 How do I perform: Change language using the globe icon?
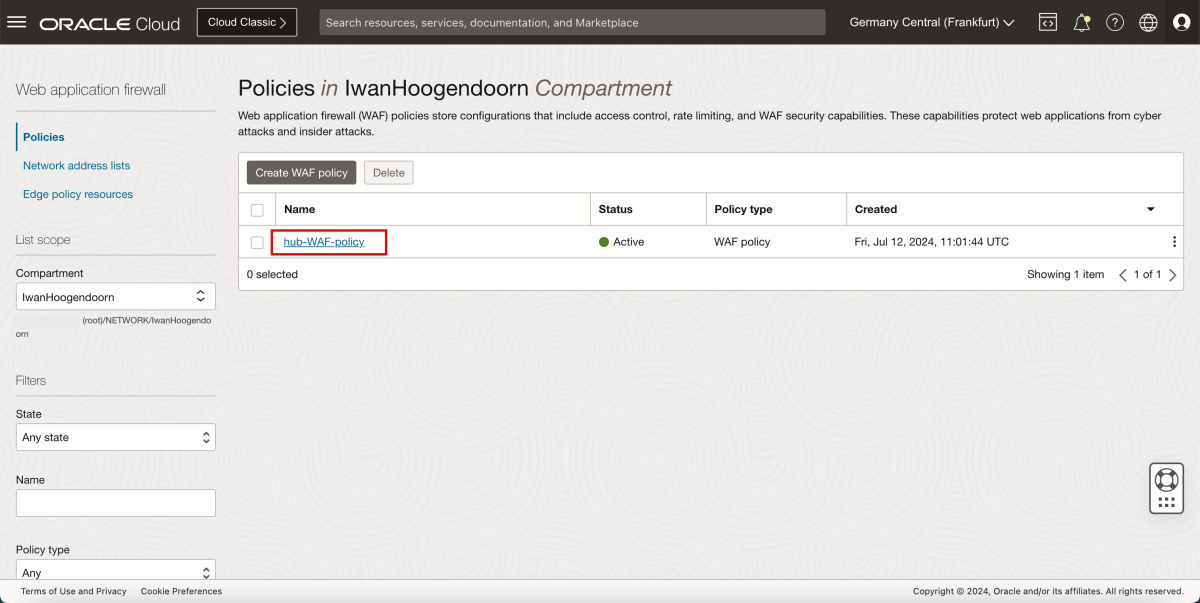pos(1148,21)
